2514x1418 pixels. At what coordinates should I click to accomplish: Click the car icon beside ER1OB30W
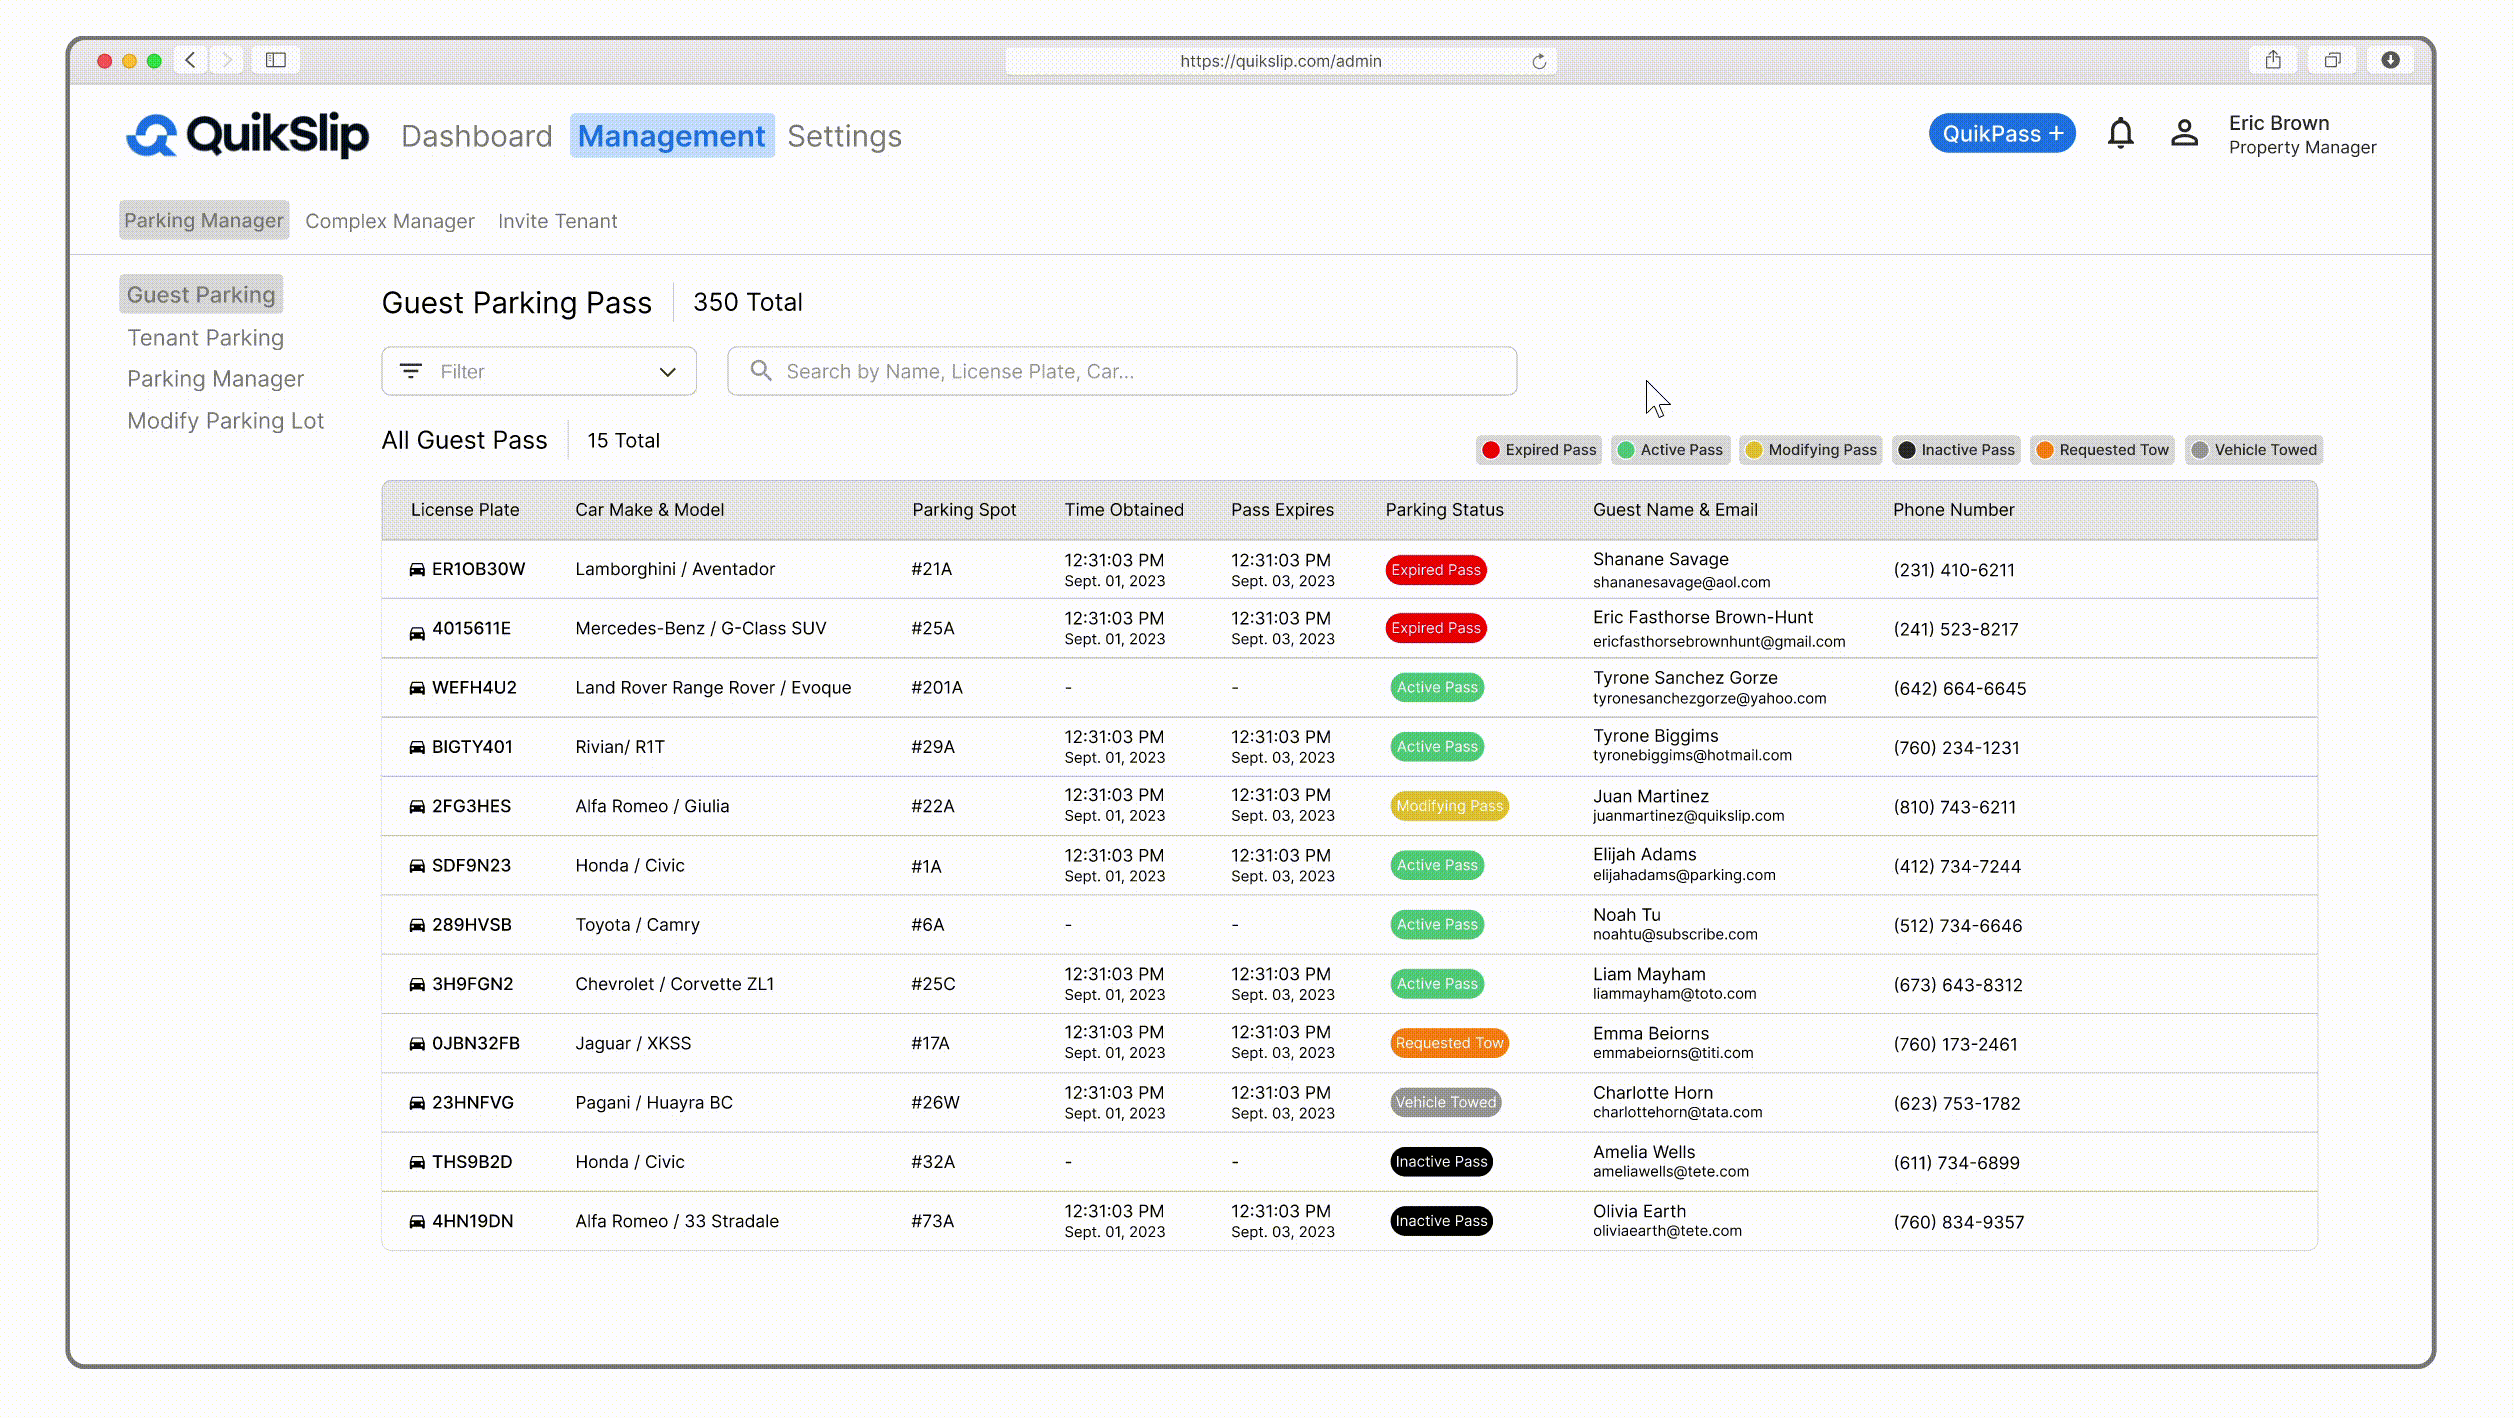[417, 570]
